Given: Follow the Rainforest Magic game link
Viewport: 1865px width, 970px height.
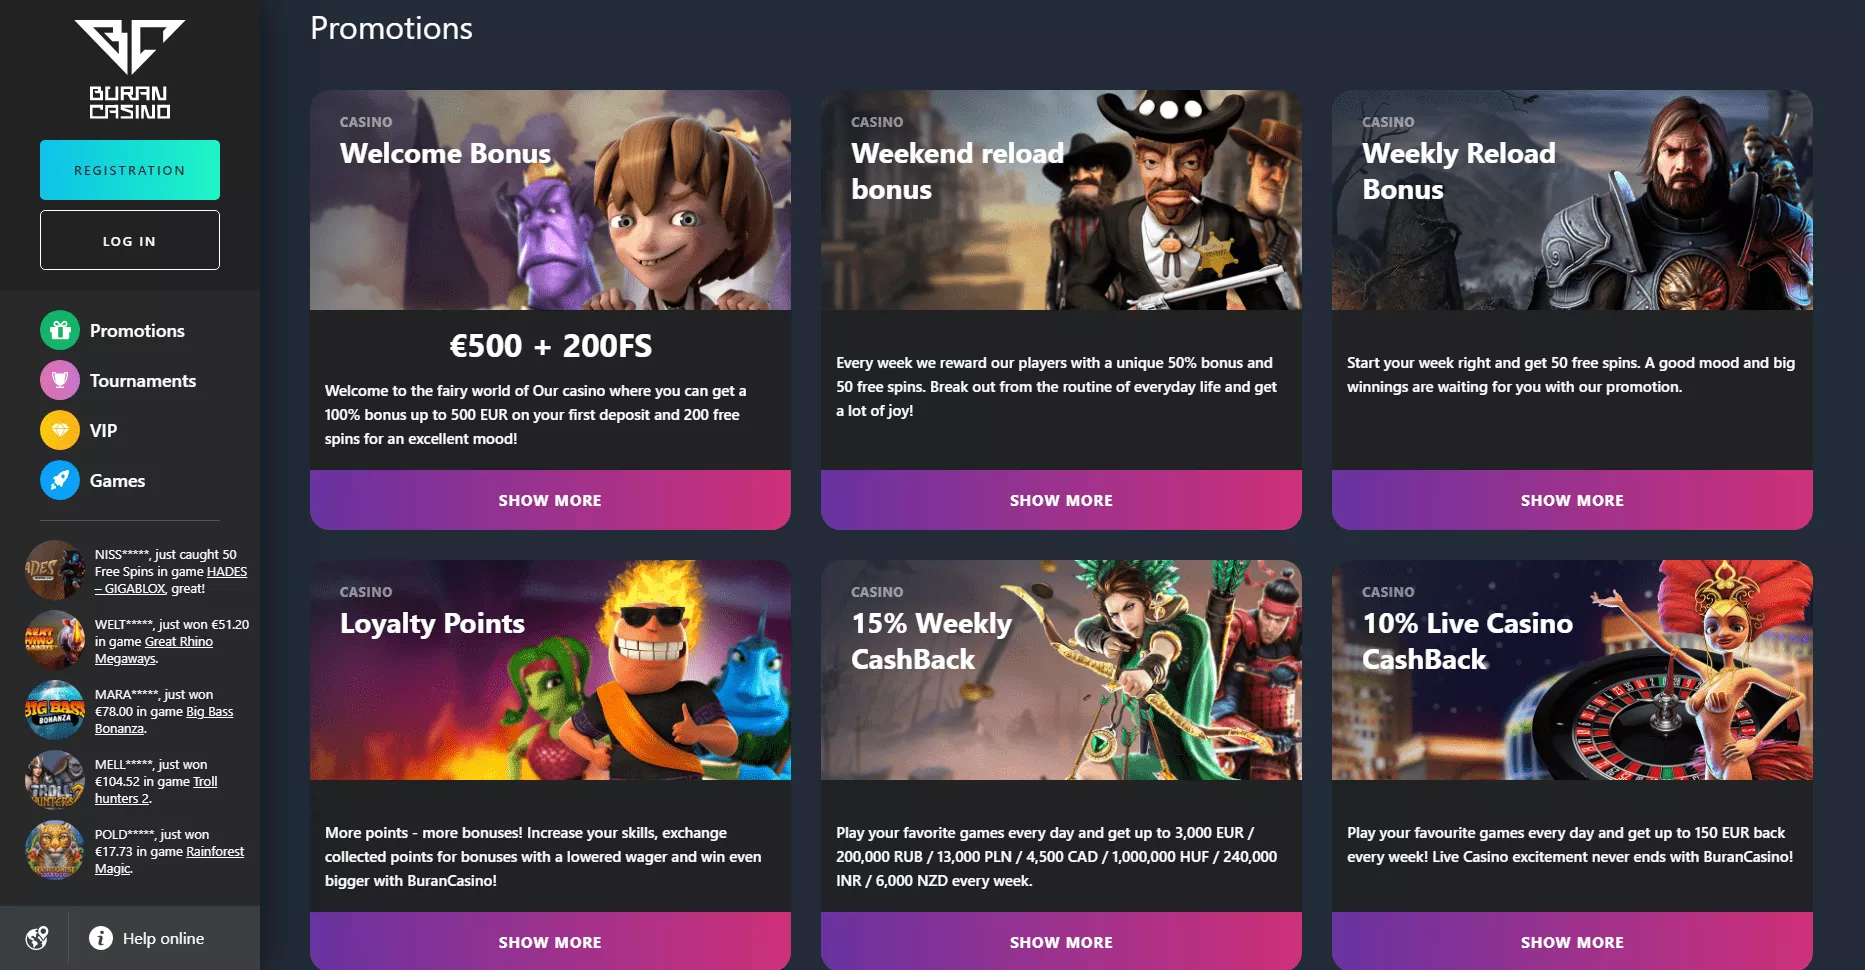Looking at the screenshot, I should (169, 860).
